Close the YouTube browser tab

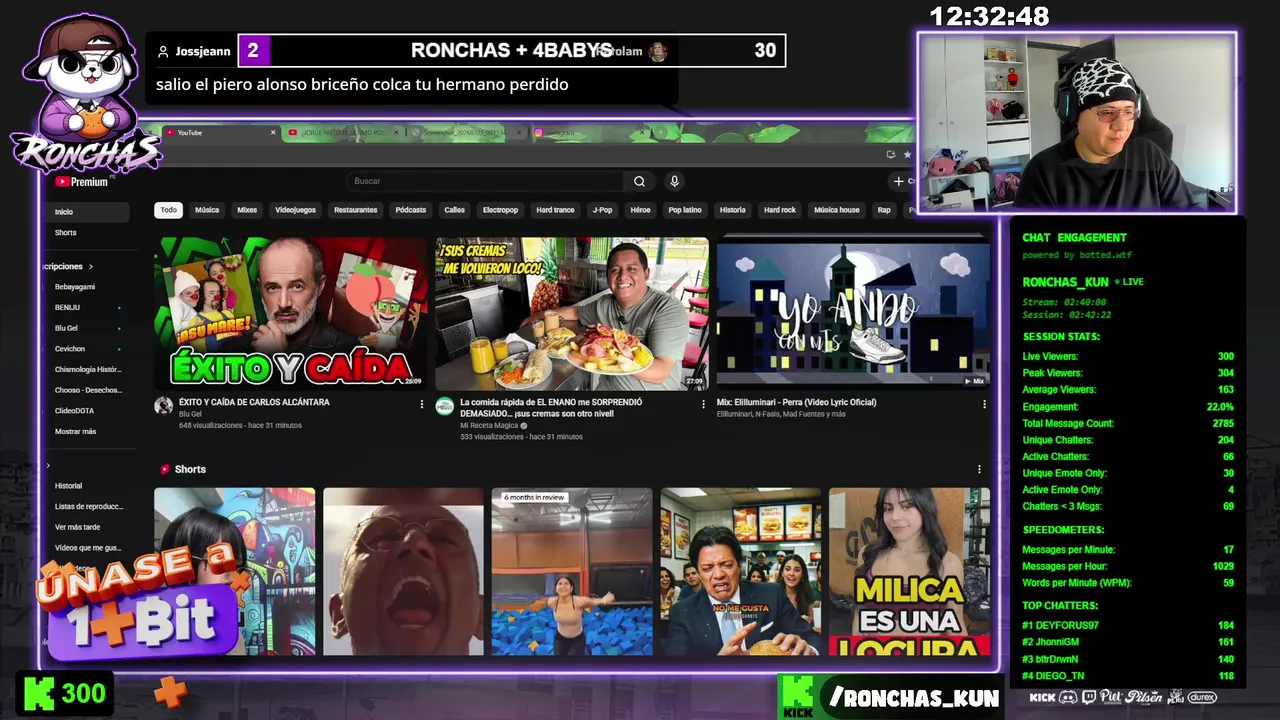273,132
